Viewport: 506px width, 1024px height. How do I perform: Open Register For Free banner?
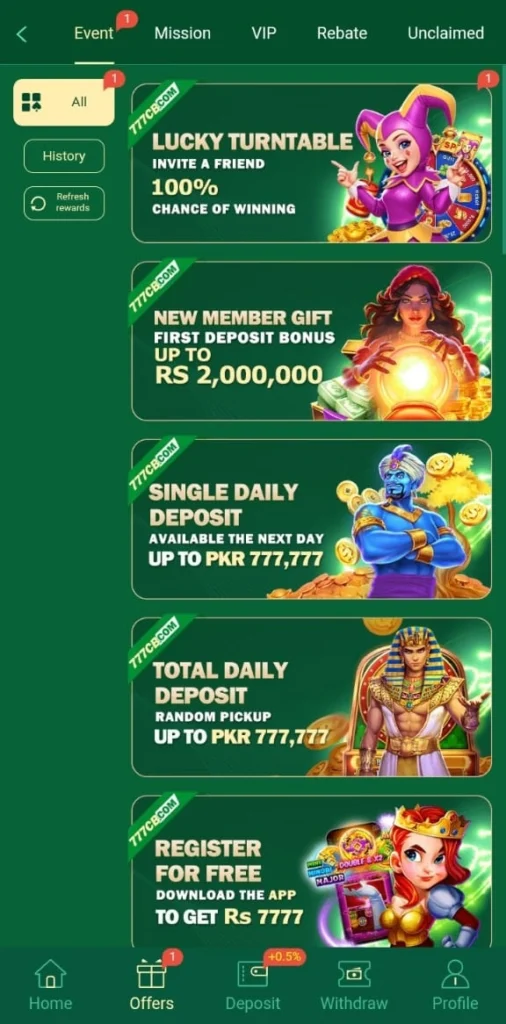pos(311,871)
